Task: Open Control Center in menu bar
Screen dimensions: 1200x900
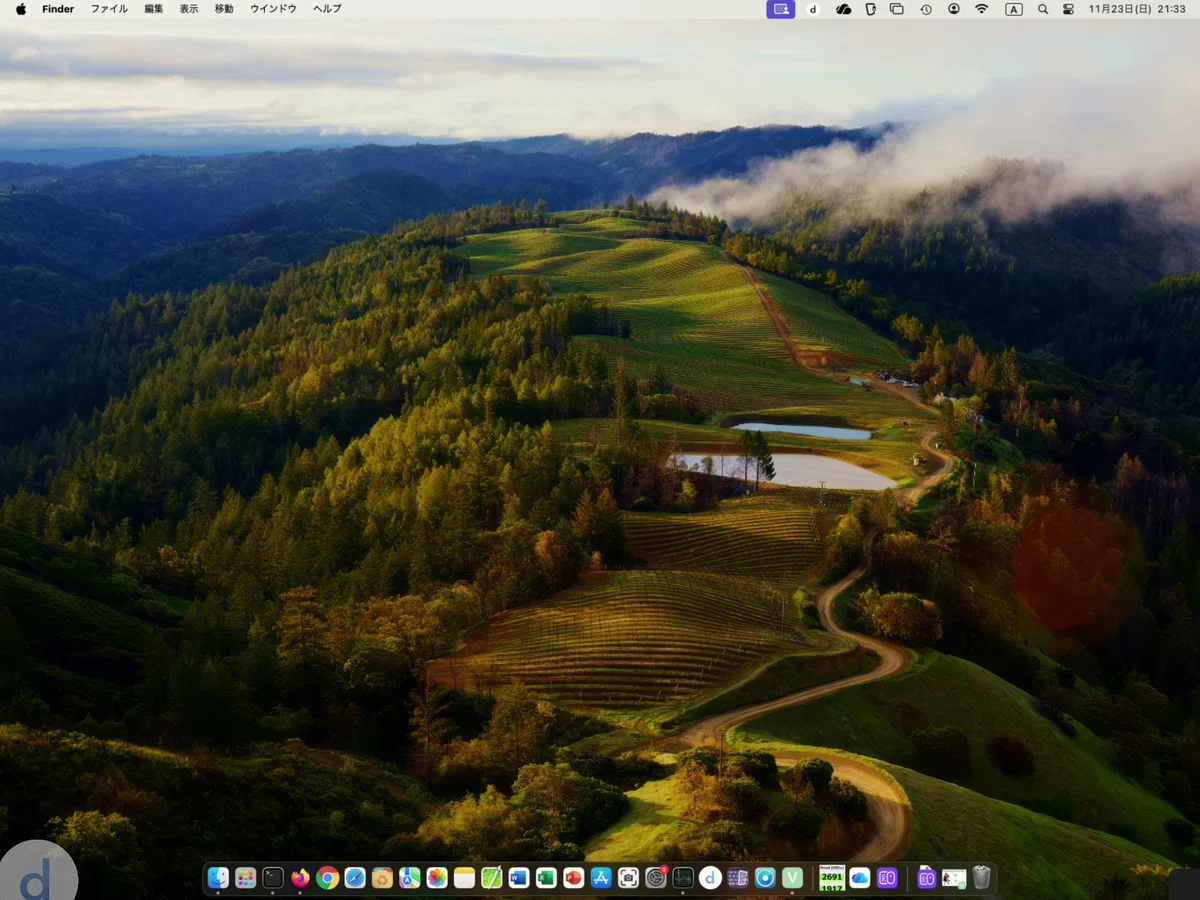Action: point(1068,9)
